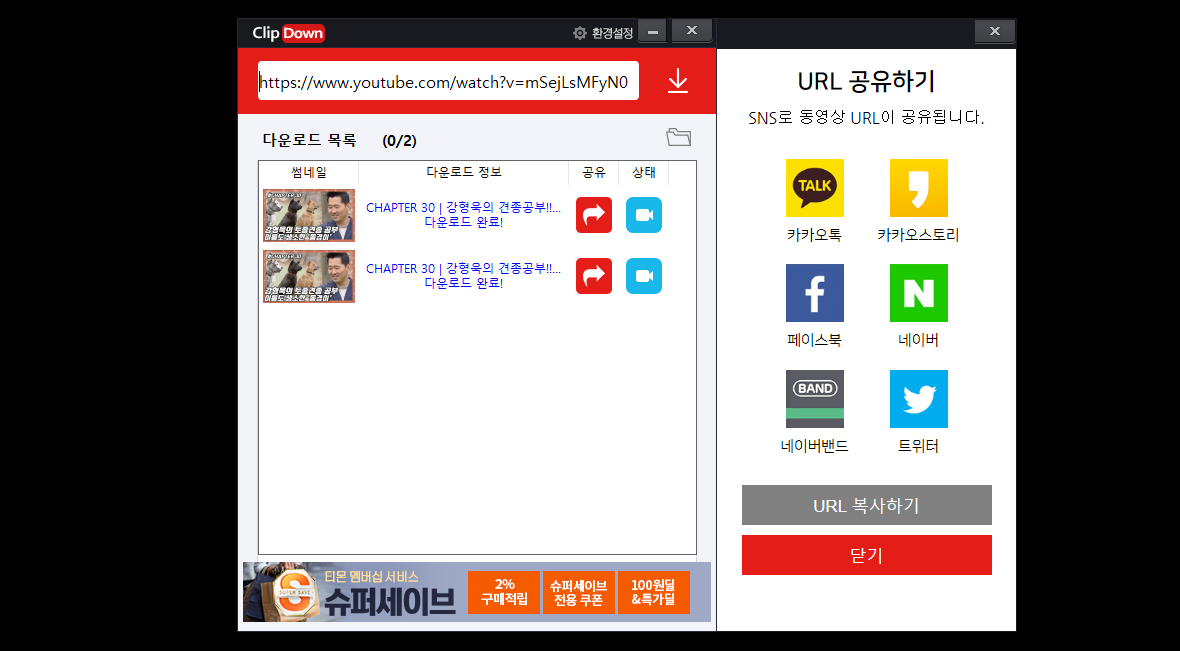Open the download folder icon
Screen dimensions: 1180x651
pyautogui.click(x=678, y=137)
